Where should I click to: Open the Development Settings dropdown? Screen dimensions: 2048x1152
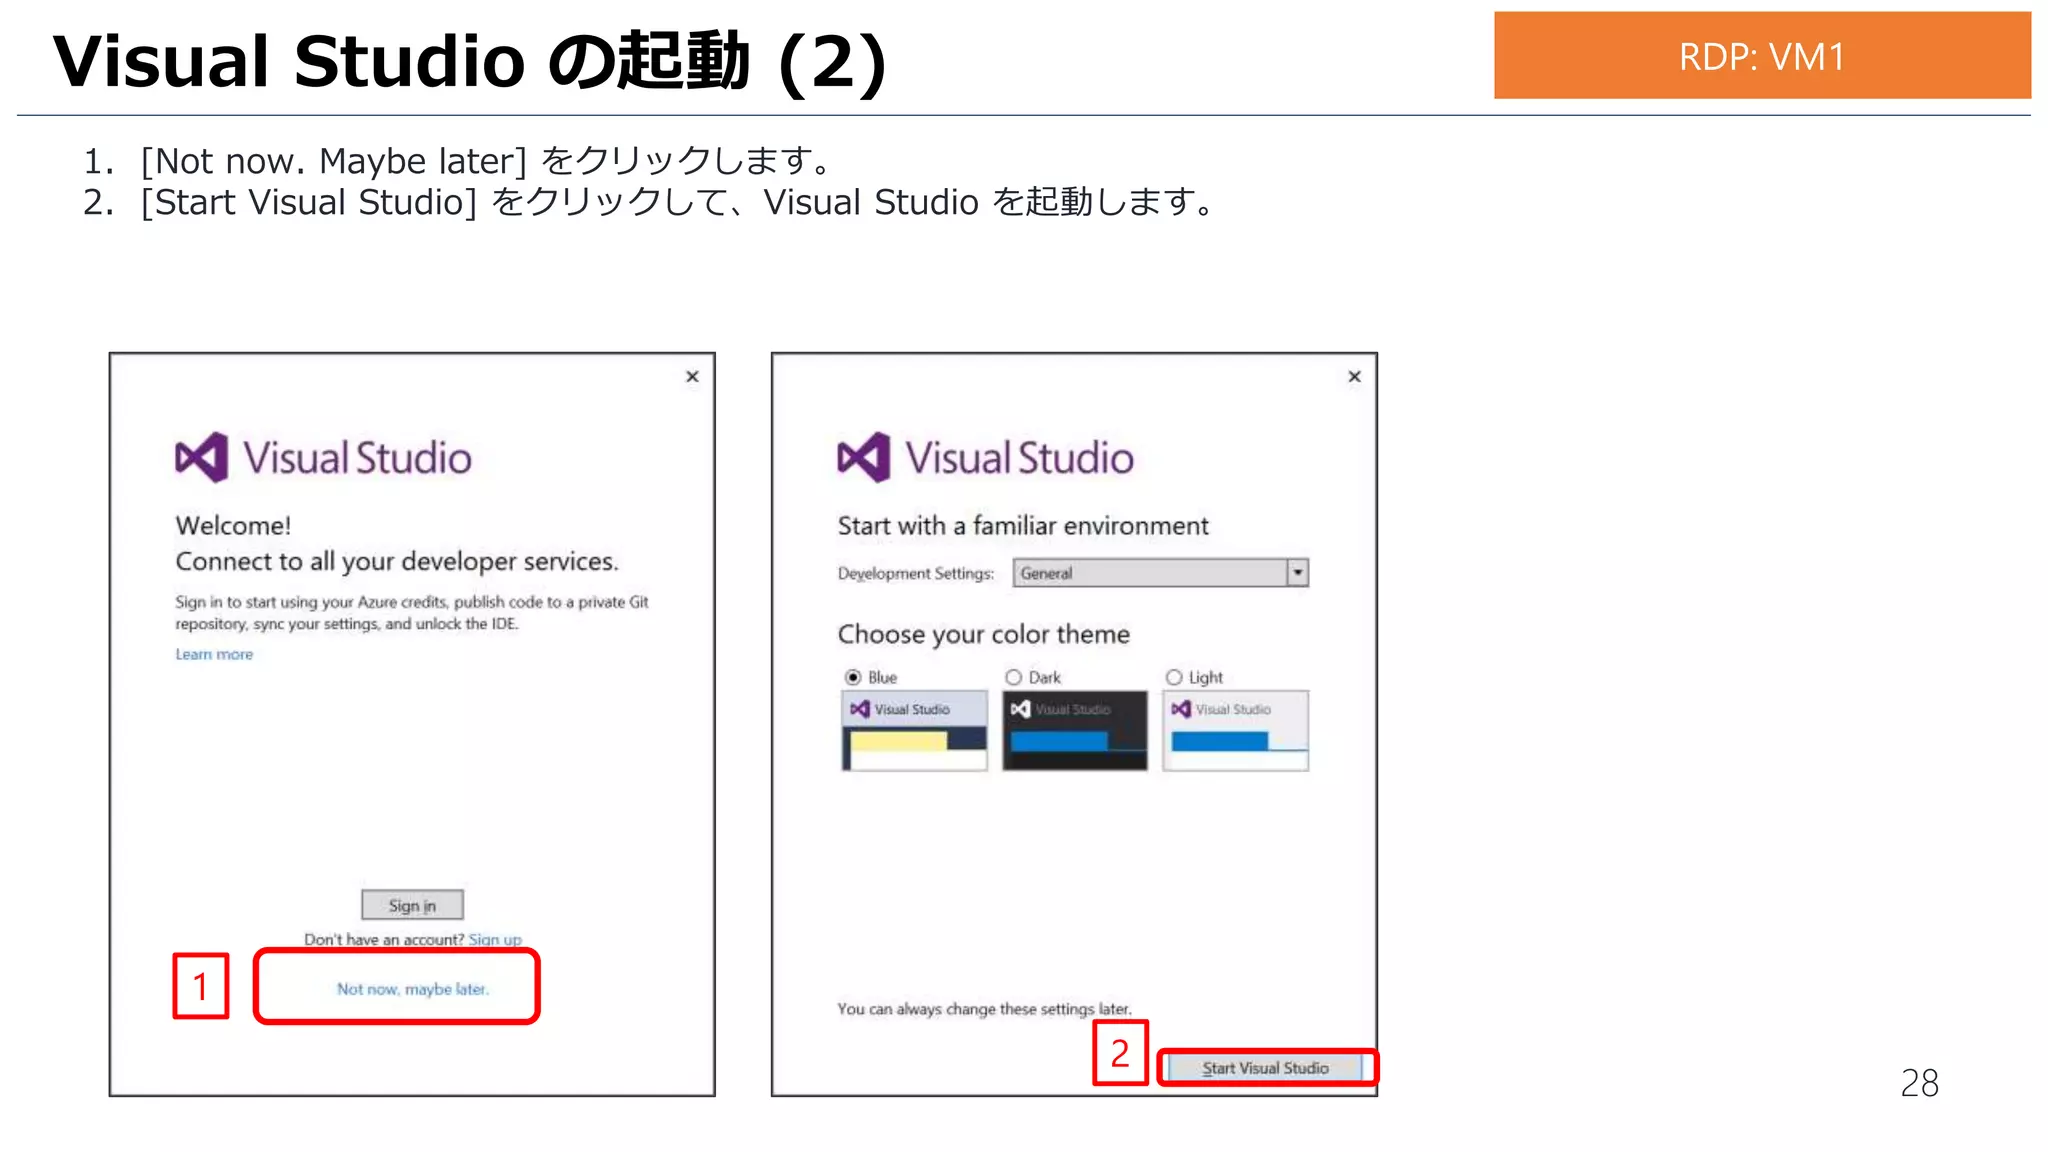click(1160, 573)
